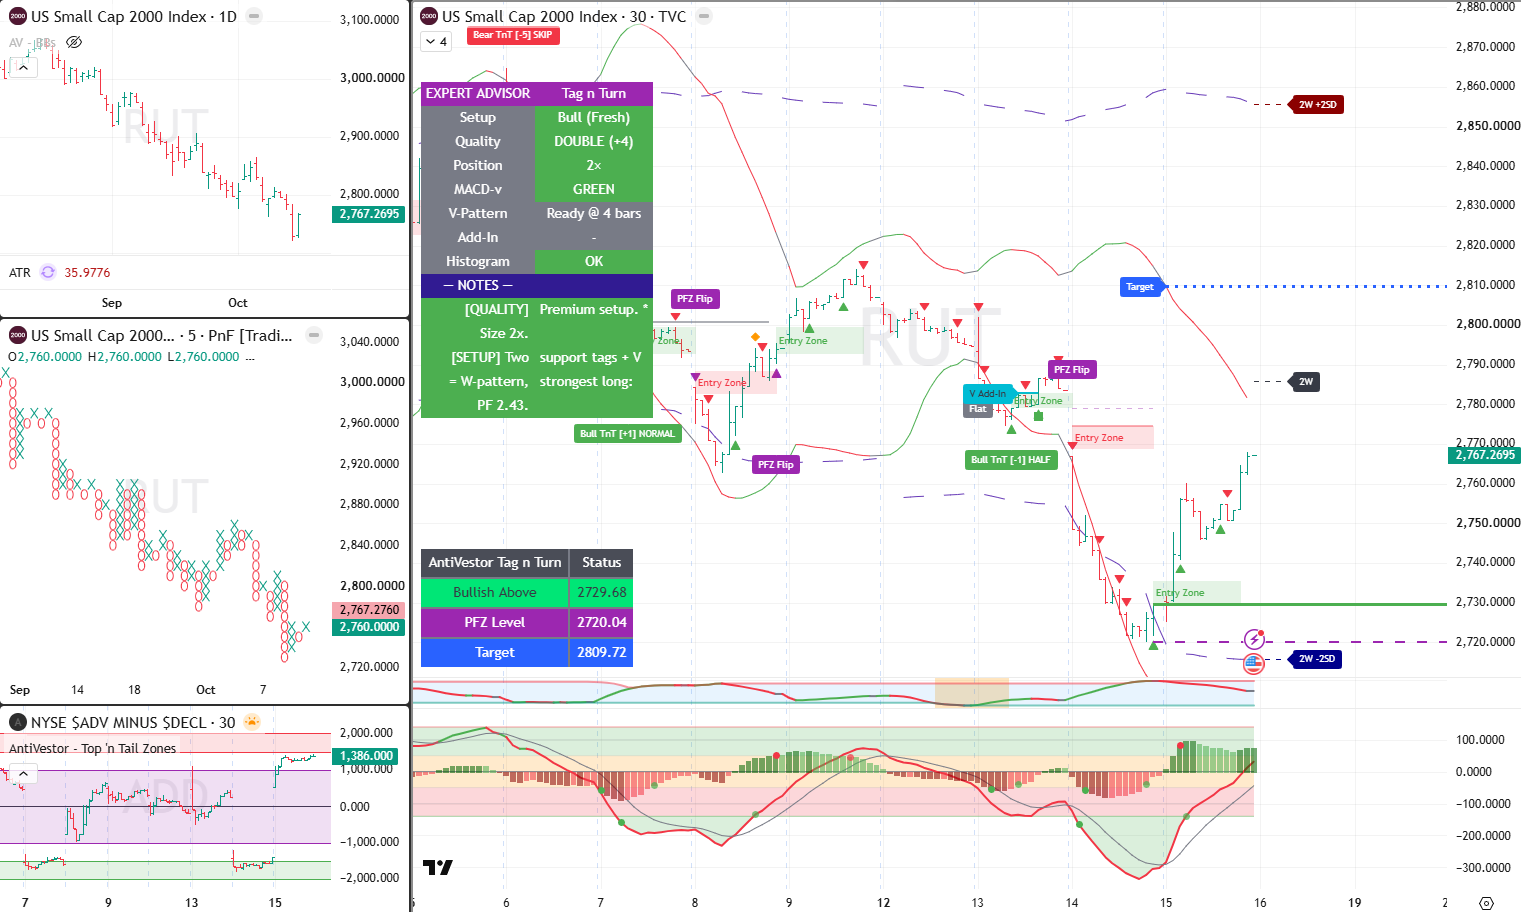Click the Ready @ 4 bars cell

594,213
